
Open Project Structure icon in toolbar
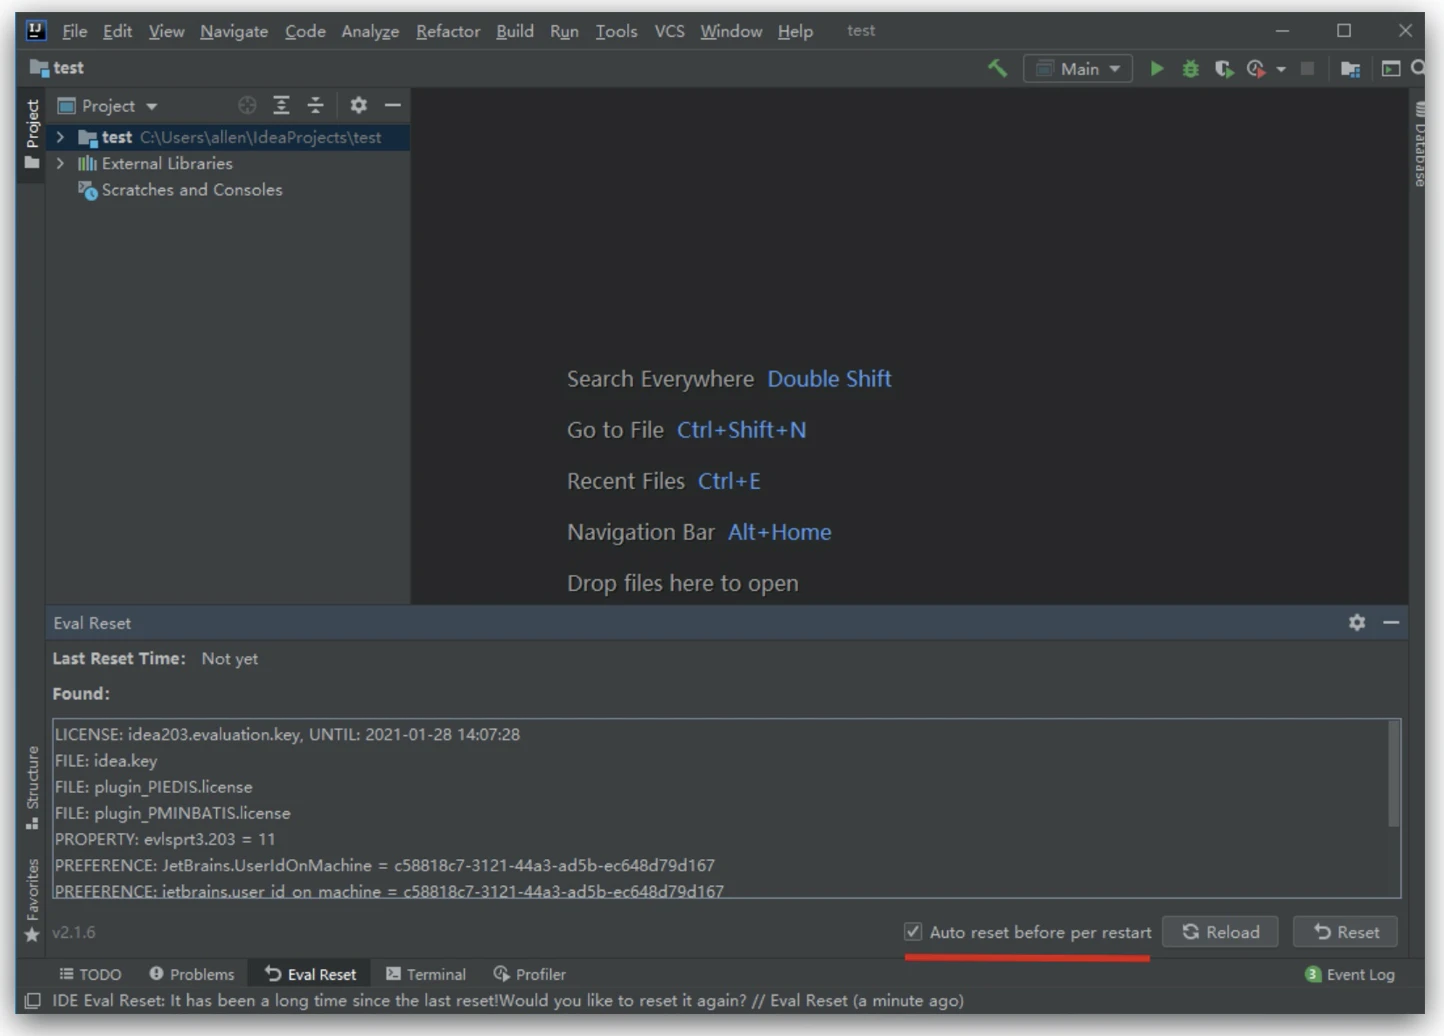point(1350,68)
